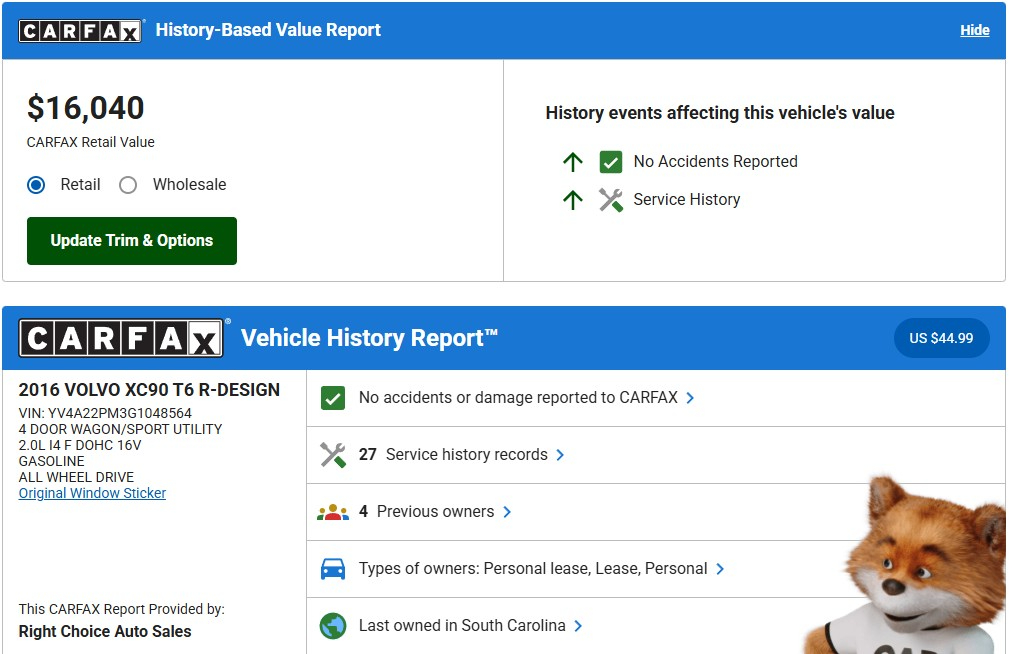Image resolution: width=1014 pixels, height=654 pixels.
Task: Click the green upward arrow beside No Accidents
Action: coord(572,162)
